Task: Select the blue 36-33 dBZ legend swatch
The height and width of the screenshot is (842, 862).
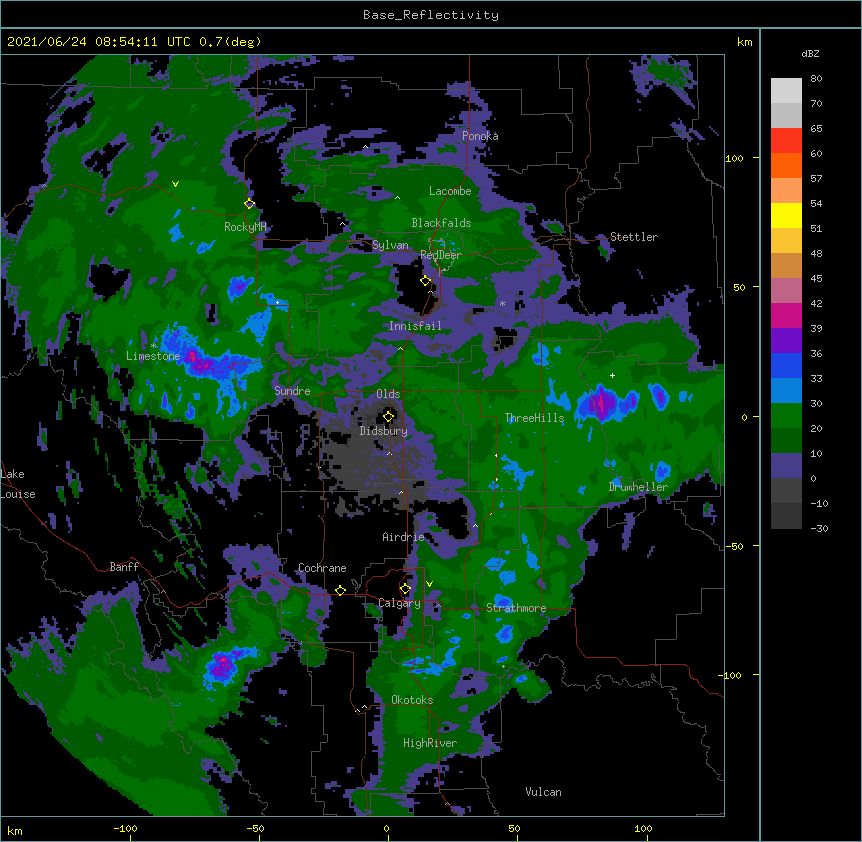Action: point(786,365)
